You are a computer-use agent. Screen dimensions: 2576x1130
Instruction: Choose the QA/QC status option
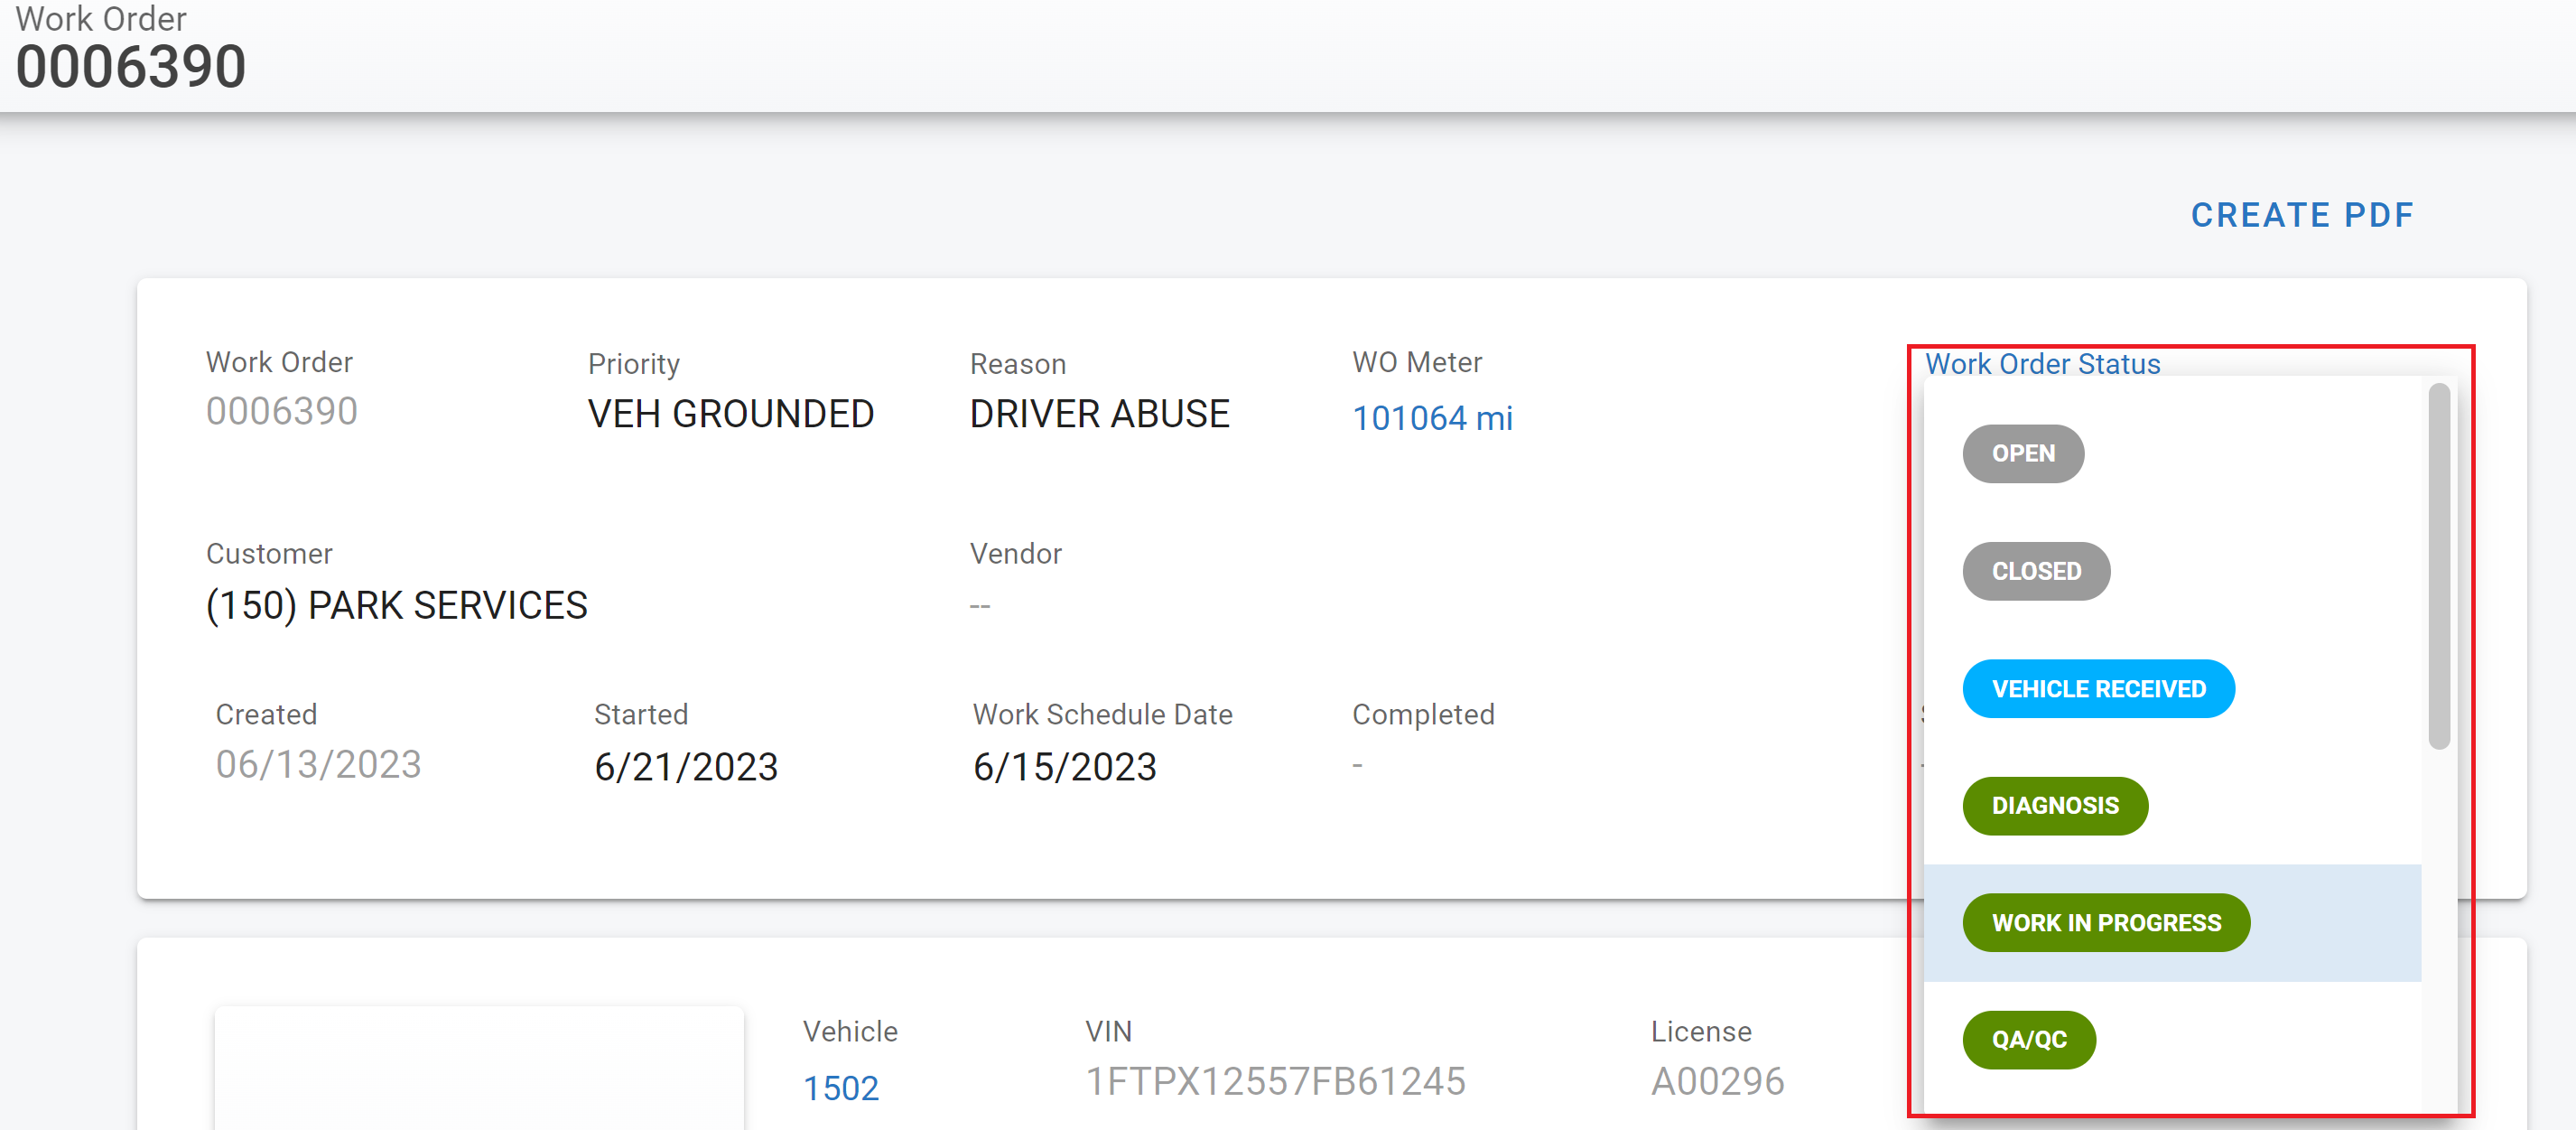coord(2028,1040)
